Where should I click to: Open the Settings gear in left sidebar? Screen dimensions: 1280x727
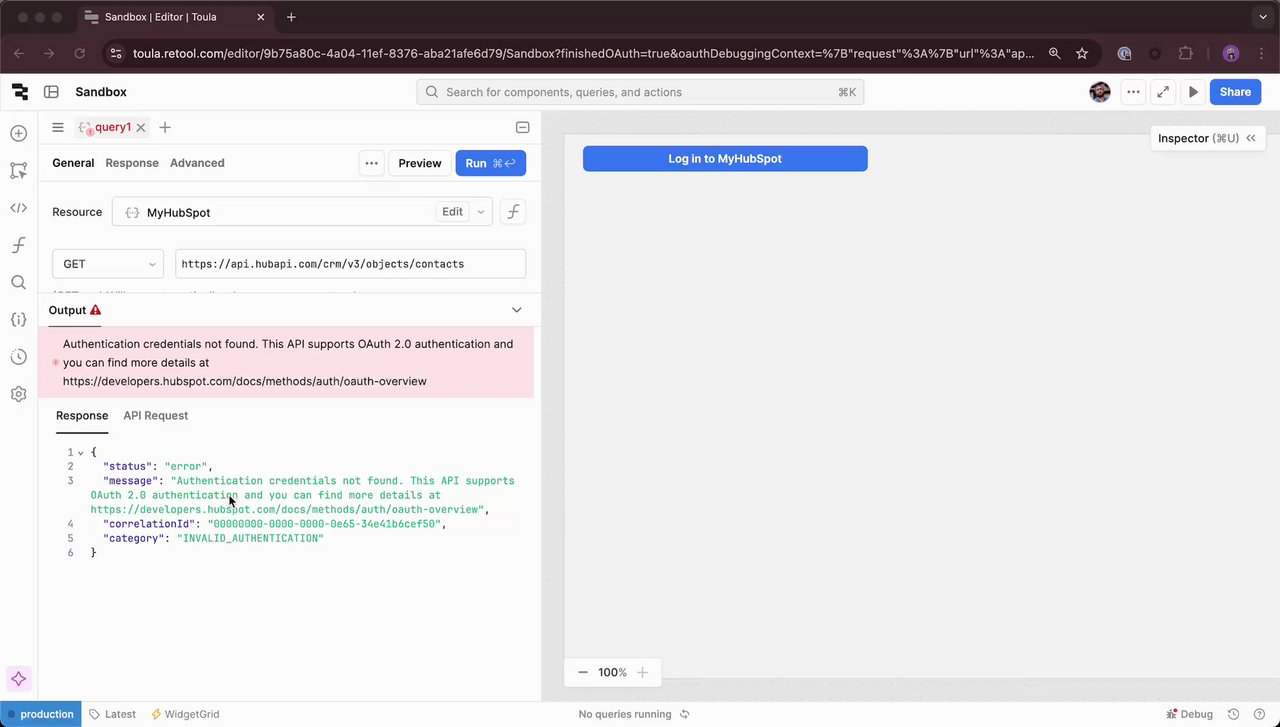coord(18,394)
